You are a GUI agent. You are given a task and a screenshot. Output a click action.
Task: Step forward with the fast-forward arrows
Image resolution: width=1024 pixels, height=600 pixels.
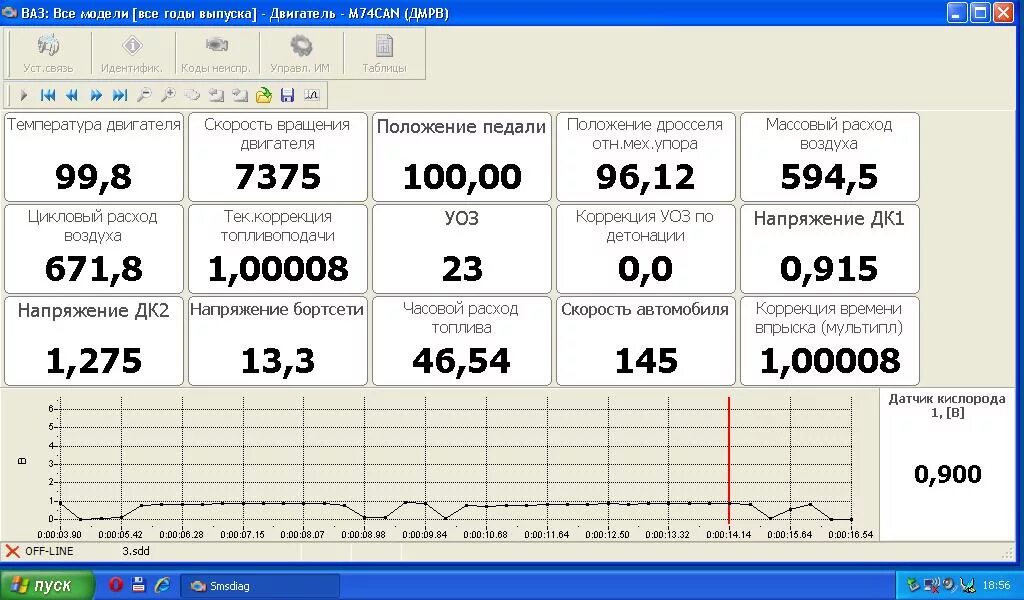pos(96,95)
